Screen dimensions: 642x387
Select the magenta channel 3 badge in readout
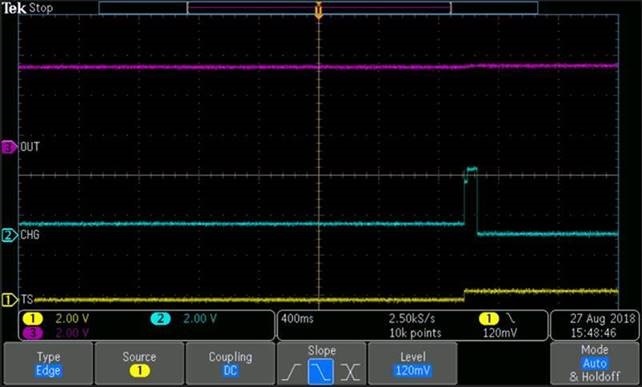(x=32, y=333)
